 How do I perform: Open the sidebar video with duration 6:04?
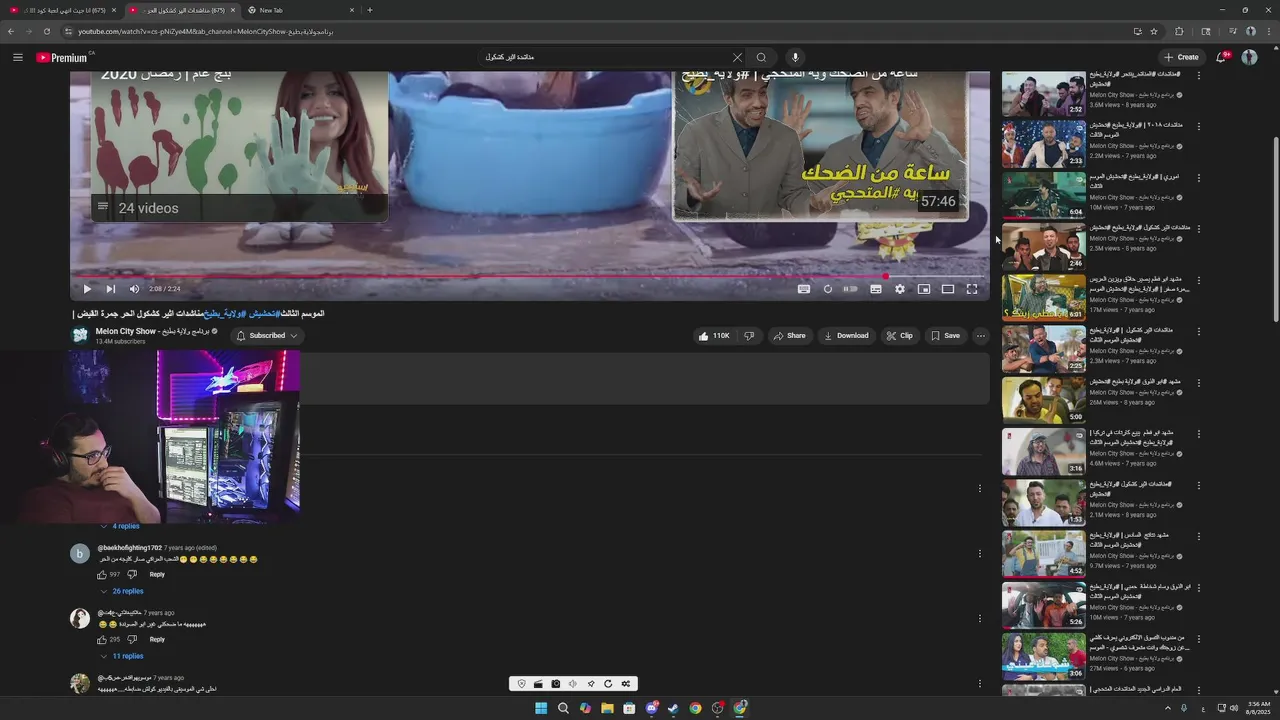(1044, 195)
